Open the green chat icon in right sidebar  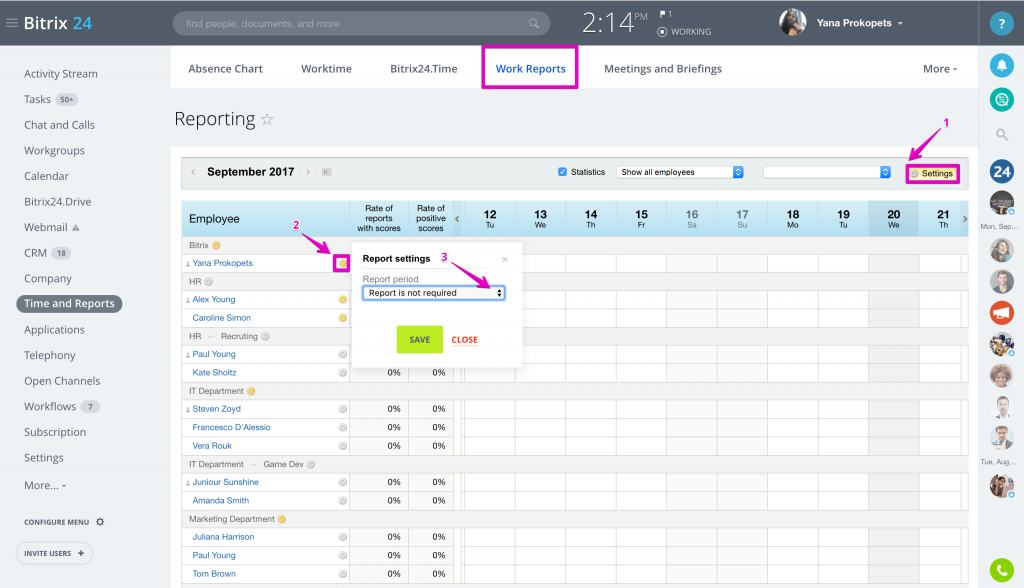coord(1001,99)
